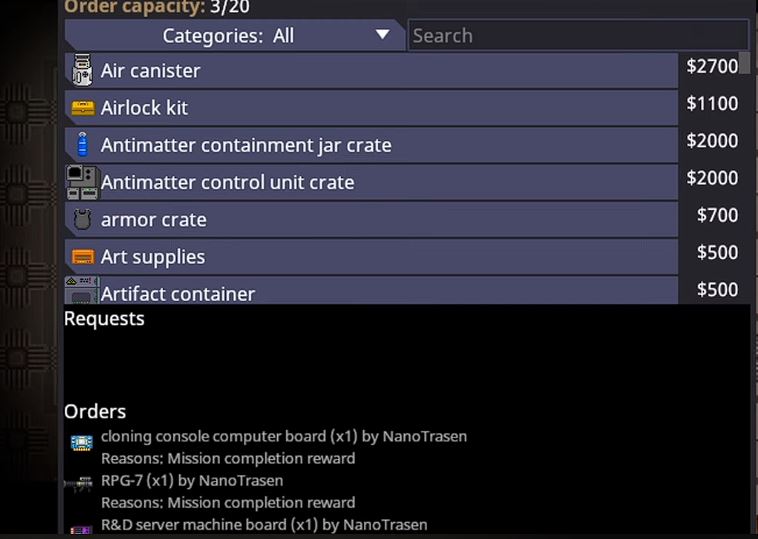
Task: Click the blue antimatter containment jar icon
Action: coord(82,145)
